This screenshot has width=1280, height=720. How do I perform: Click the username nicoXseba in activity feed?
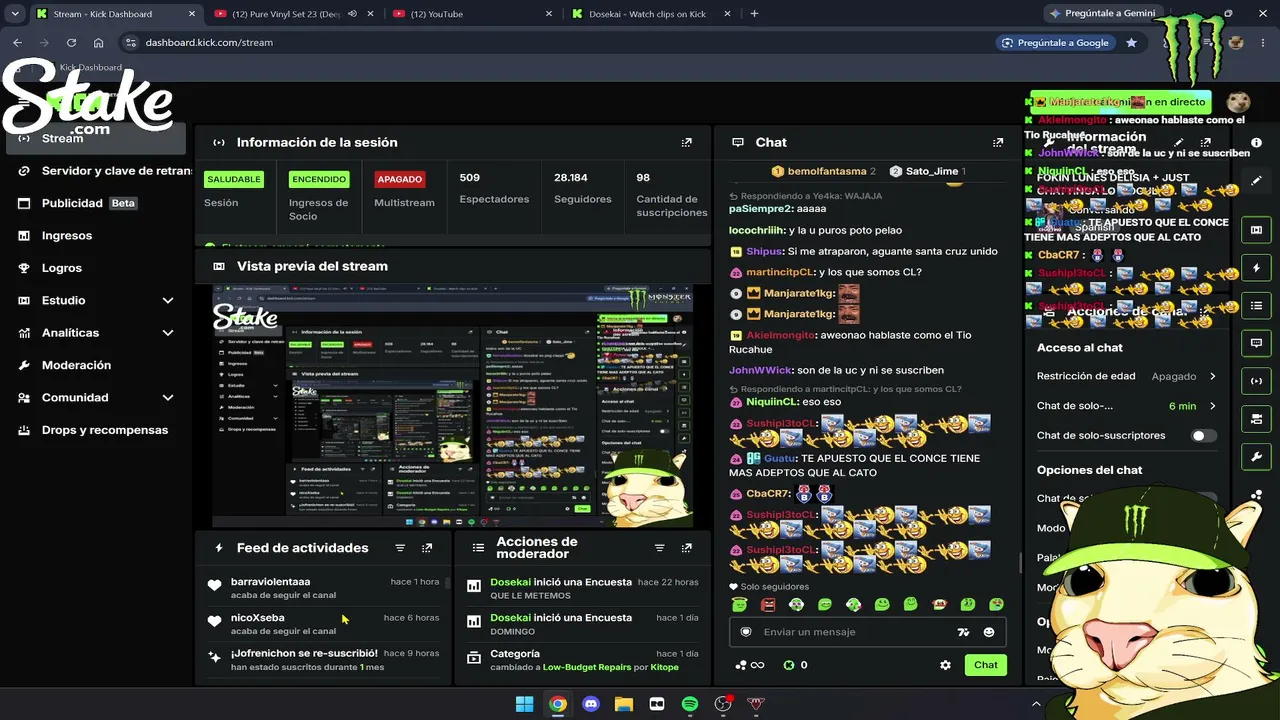pos(257,618)
